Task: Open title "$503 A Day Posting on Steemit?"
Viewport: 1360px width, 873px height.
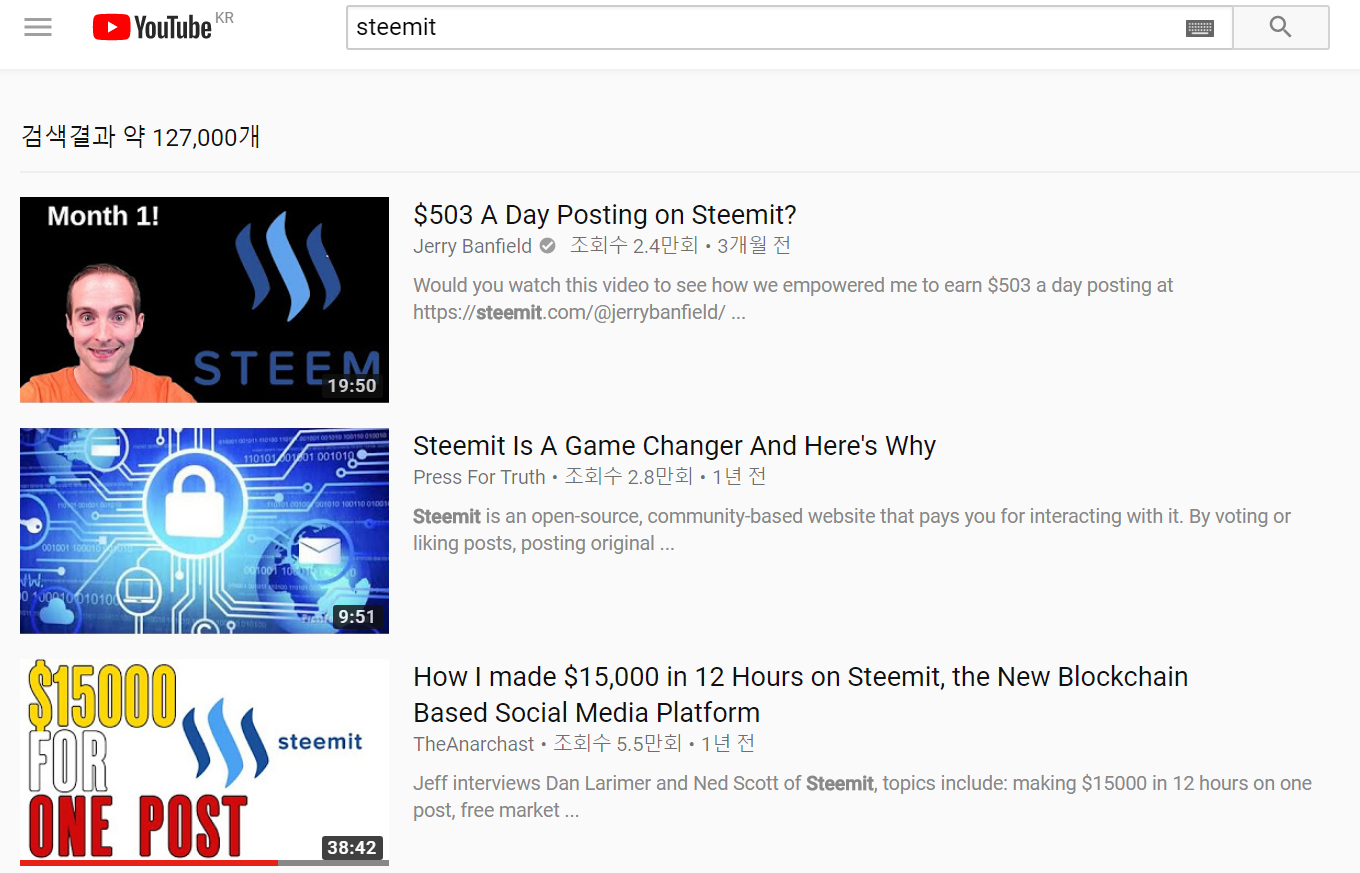Action: click(605, 215)
